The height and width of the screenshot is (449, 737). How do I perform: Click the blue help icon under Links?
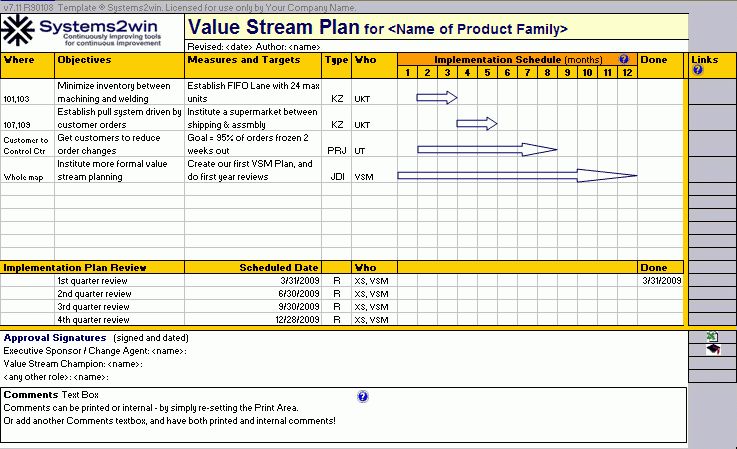698,70
